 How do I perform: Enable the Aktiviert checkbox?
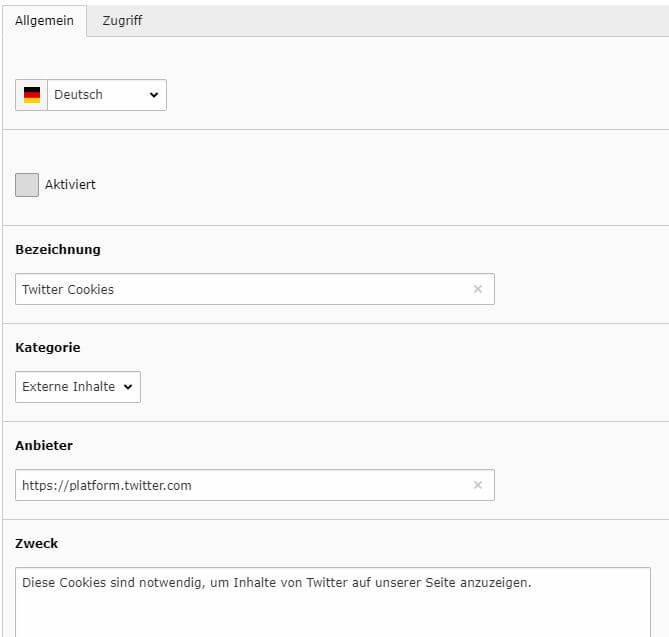pyautogui.click(x=27, y=185)
